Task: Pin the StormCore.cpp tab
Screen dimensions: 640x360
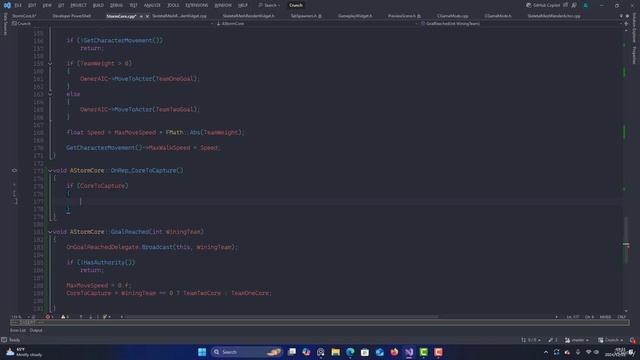Action: [141, 16]
